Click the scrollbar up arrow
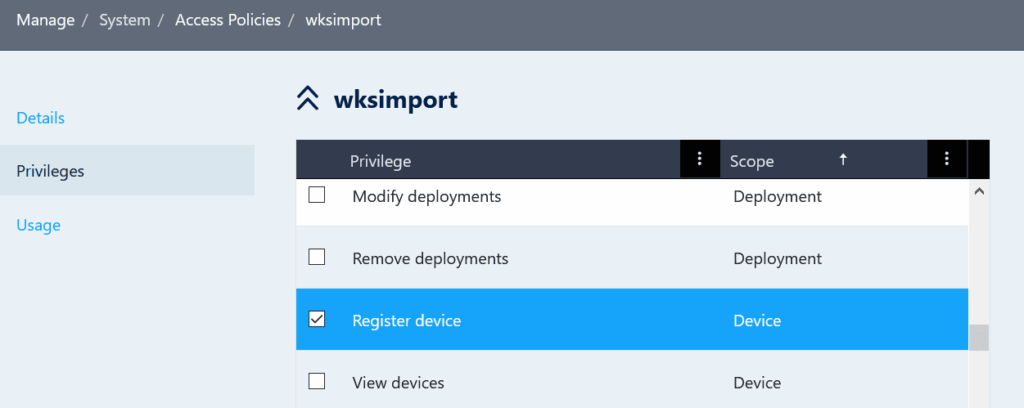Image resolution: width=1024 pixels, height=408 pixels. click(979, 191)
